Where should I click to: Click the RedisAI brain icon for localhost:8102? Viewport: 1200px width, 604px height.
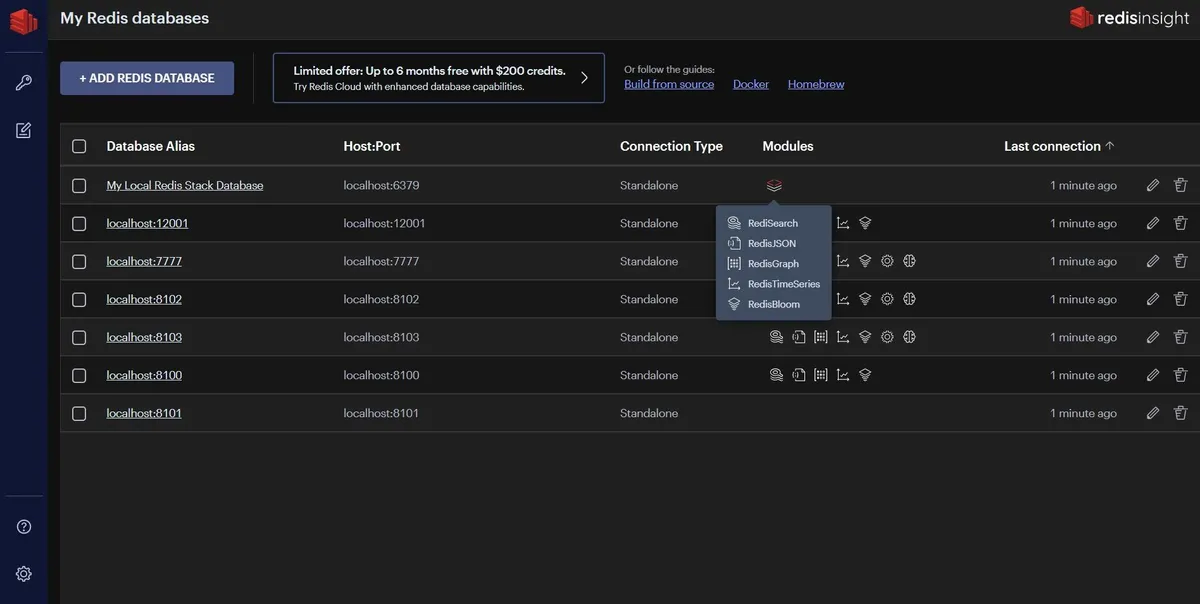[908, 297]
